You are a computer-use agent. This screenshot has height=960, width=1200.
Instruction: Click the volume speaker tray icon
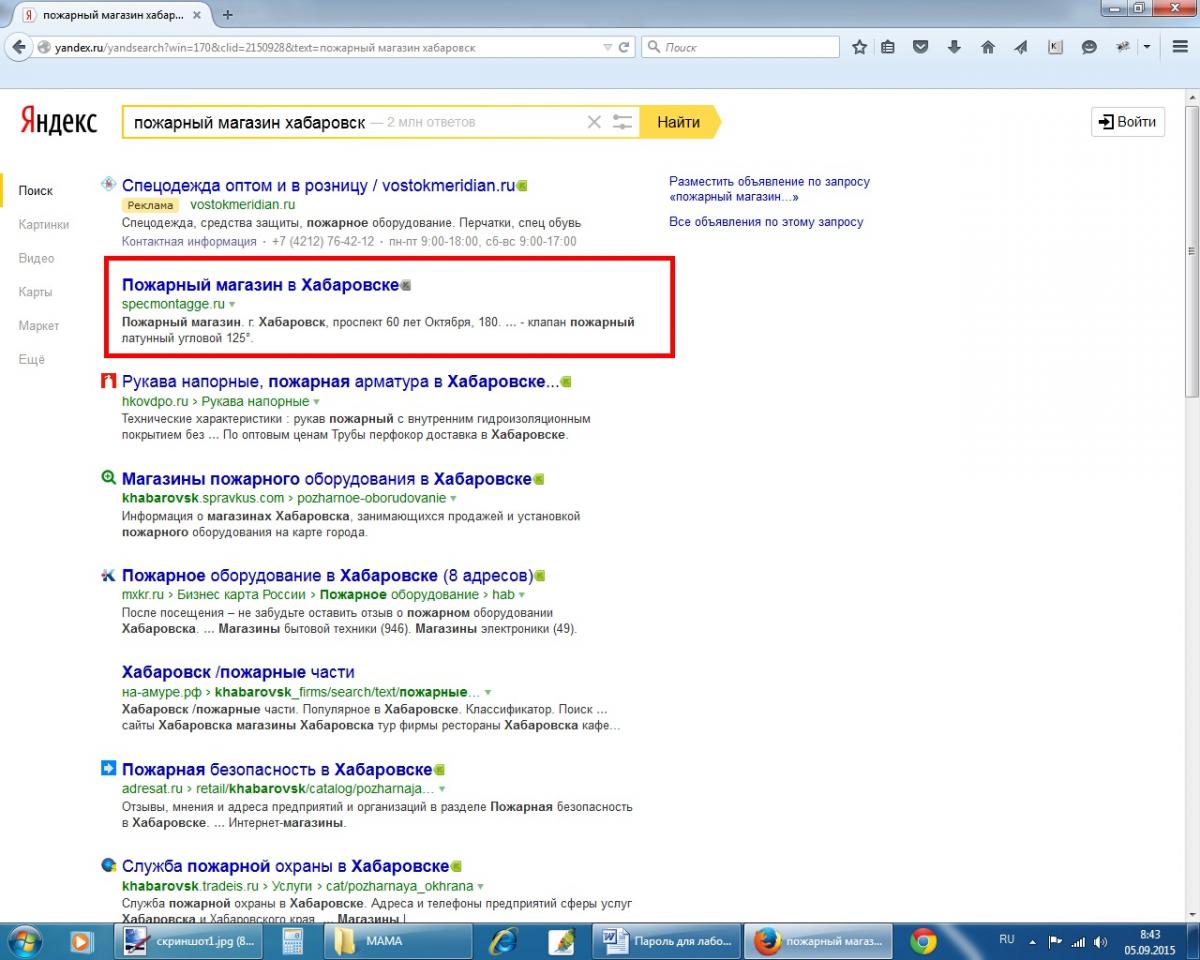1101,942
